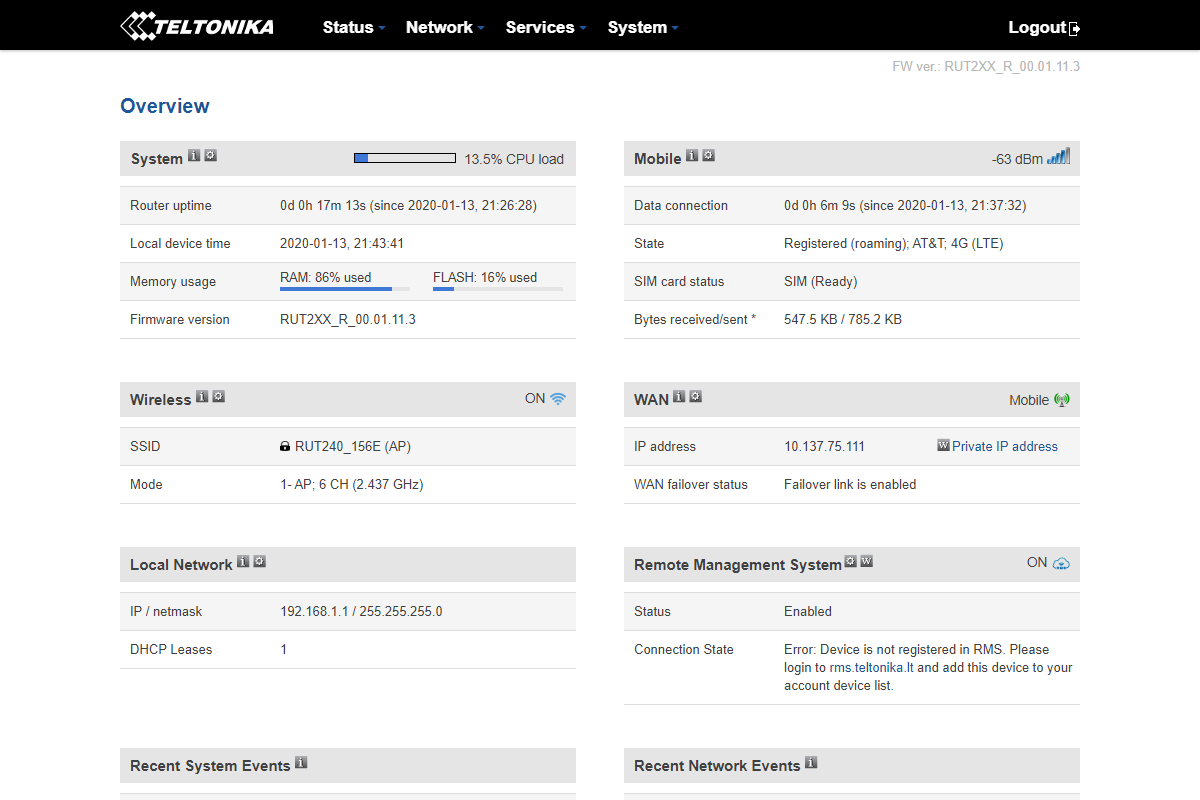Click the Mobile panel info icon
This screenshot has width=1200, height=800.
point(692,156)
